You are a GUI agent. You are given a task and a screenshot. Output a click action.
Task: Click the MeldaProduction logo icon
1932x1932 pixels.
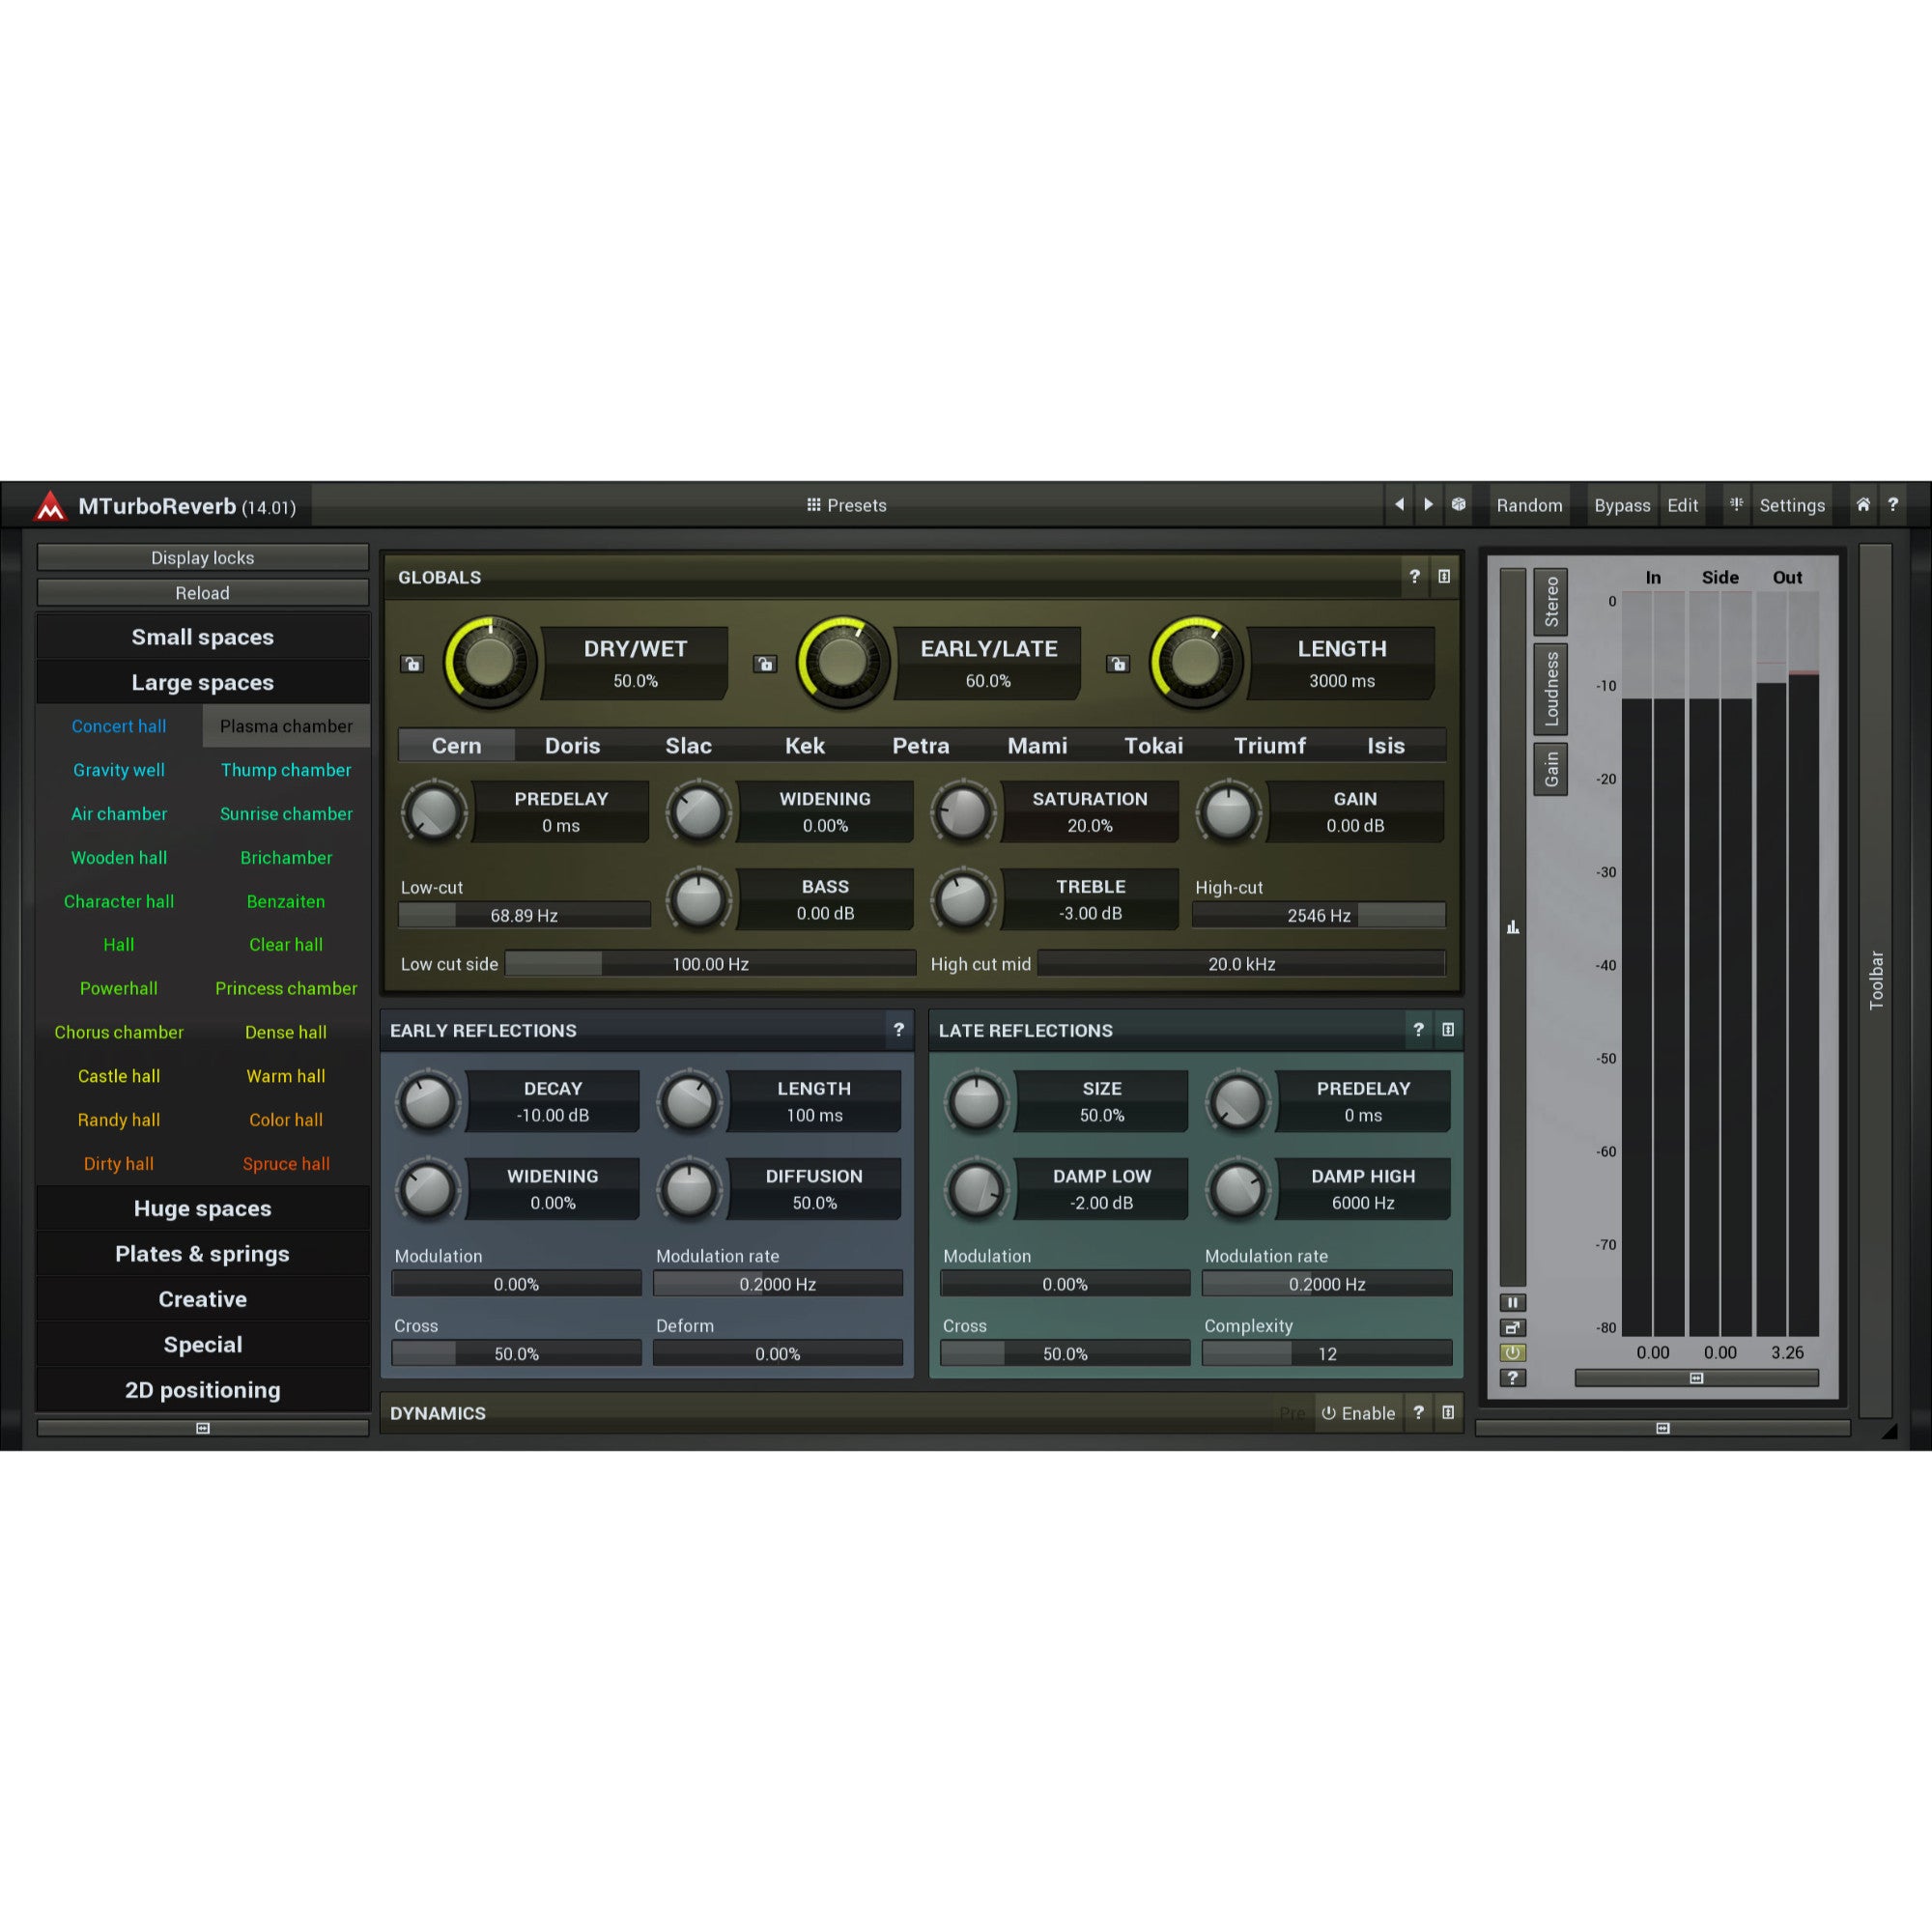coord(50,506)
